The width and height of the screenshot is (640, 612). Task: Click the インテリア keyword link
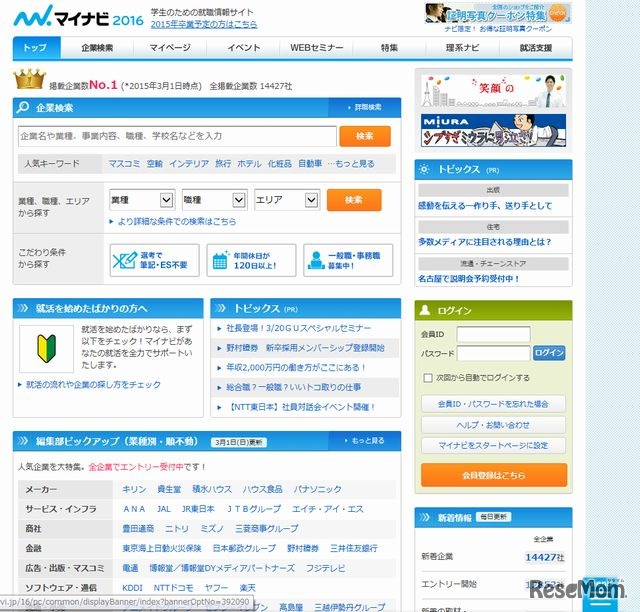pyautogui.click(x=189, y=164)
